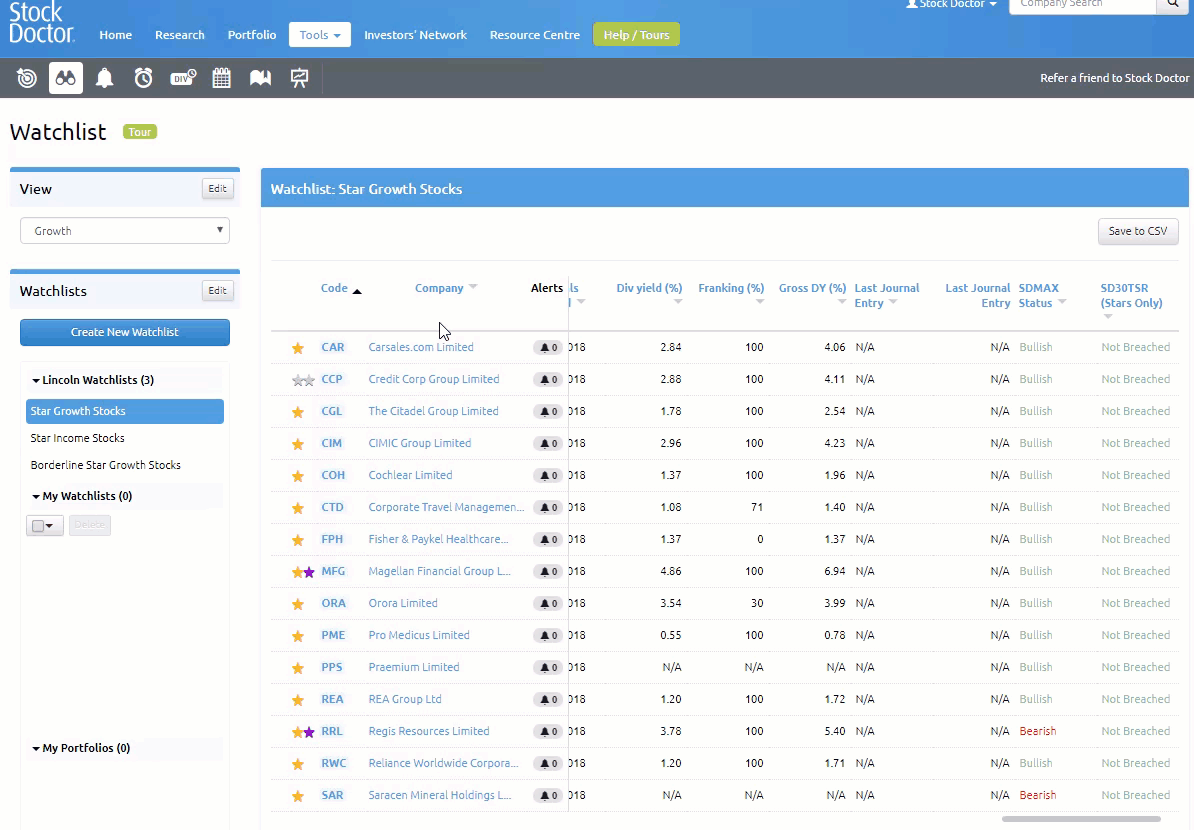This screenshot has height=830, width=1194.
Task: Select the binoculars Watchlist icon
Action: click(65, 78)
